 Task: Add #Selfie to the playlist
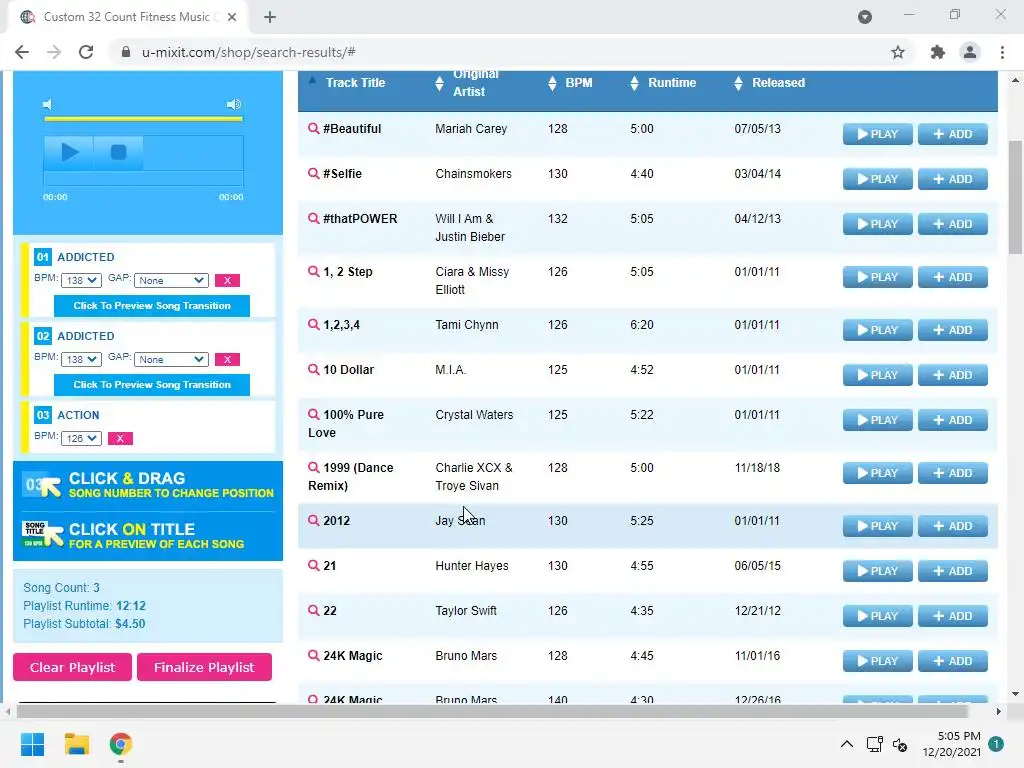(953, 179)
